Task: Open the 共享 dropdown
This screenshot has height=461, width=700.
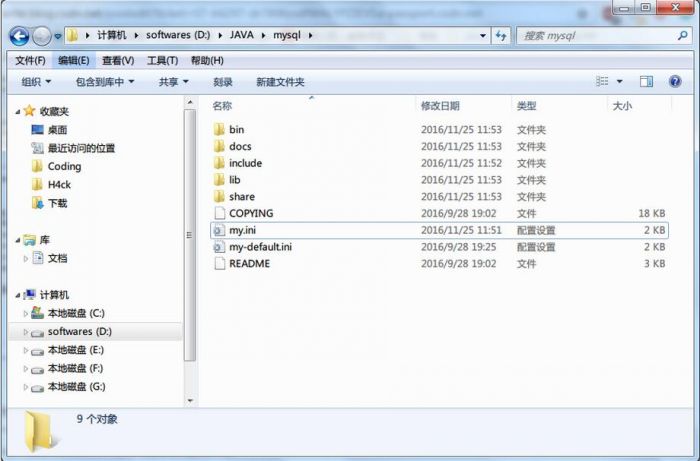Action: pyautogui.click(x=174, y=82)
